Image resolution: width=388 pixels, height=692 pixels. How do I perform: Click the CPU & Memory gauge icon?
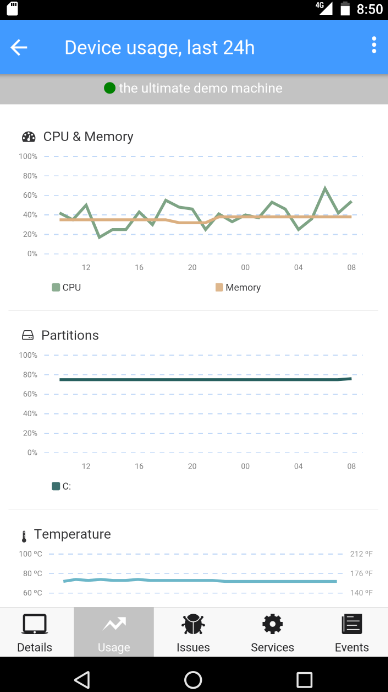29,137
